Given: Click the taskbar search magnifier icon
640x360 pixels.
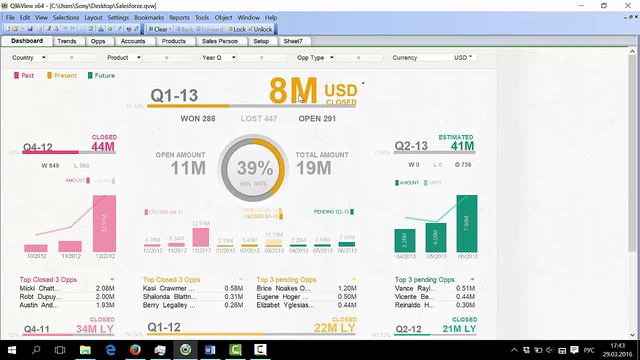Looking at the screenshot, I should [x=36, y=350].
